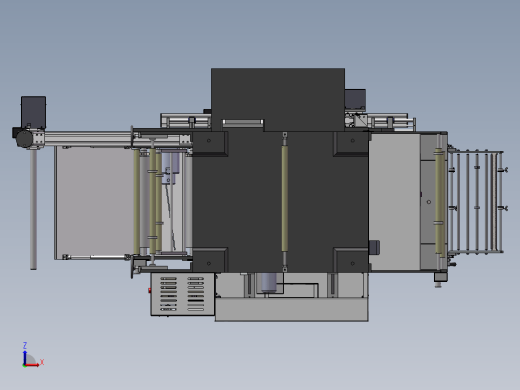
Task: Select the cylindrical motor under the machine
Action: point(269,283)
